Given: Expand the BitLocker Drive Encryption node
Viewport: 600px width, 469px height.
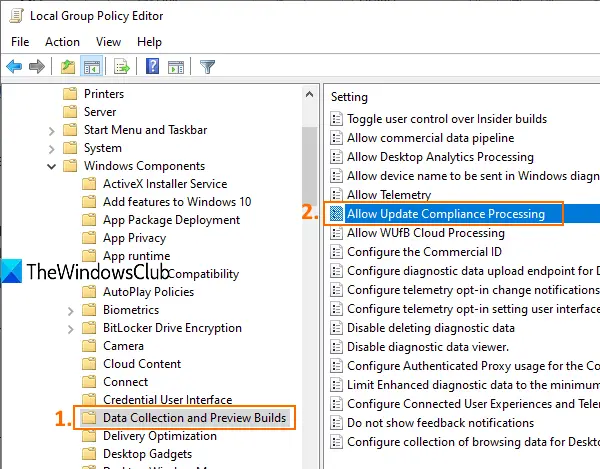Looking at the screenshot, I should [70, 329].
